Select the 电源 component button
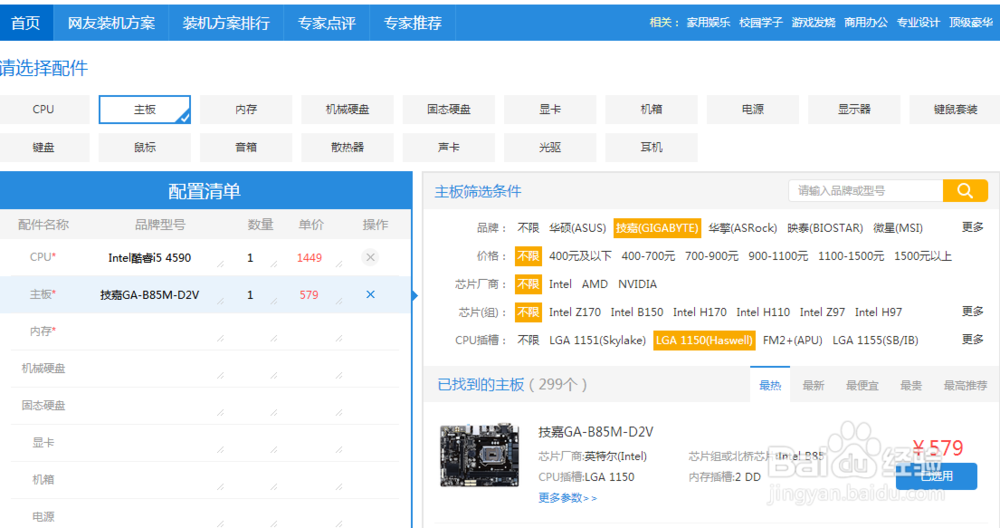Image resolution: width=1000 pixels, height=528 pixels. [753, 110]
